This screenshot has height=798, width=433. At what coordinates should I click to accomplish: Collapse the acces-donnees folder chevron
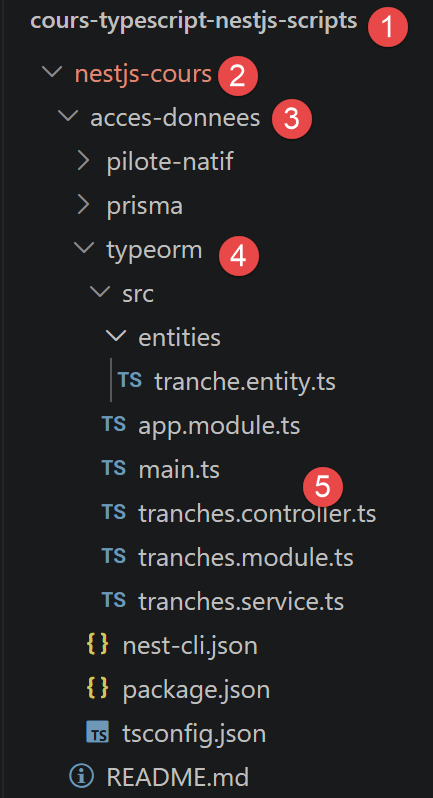67,116
